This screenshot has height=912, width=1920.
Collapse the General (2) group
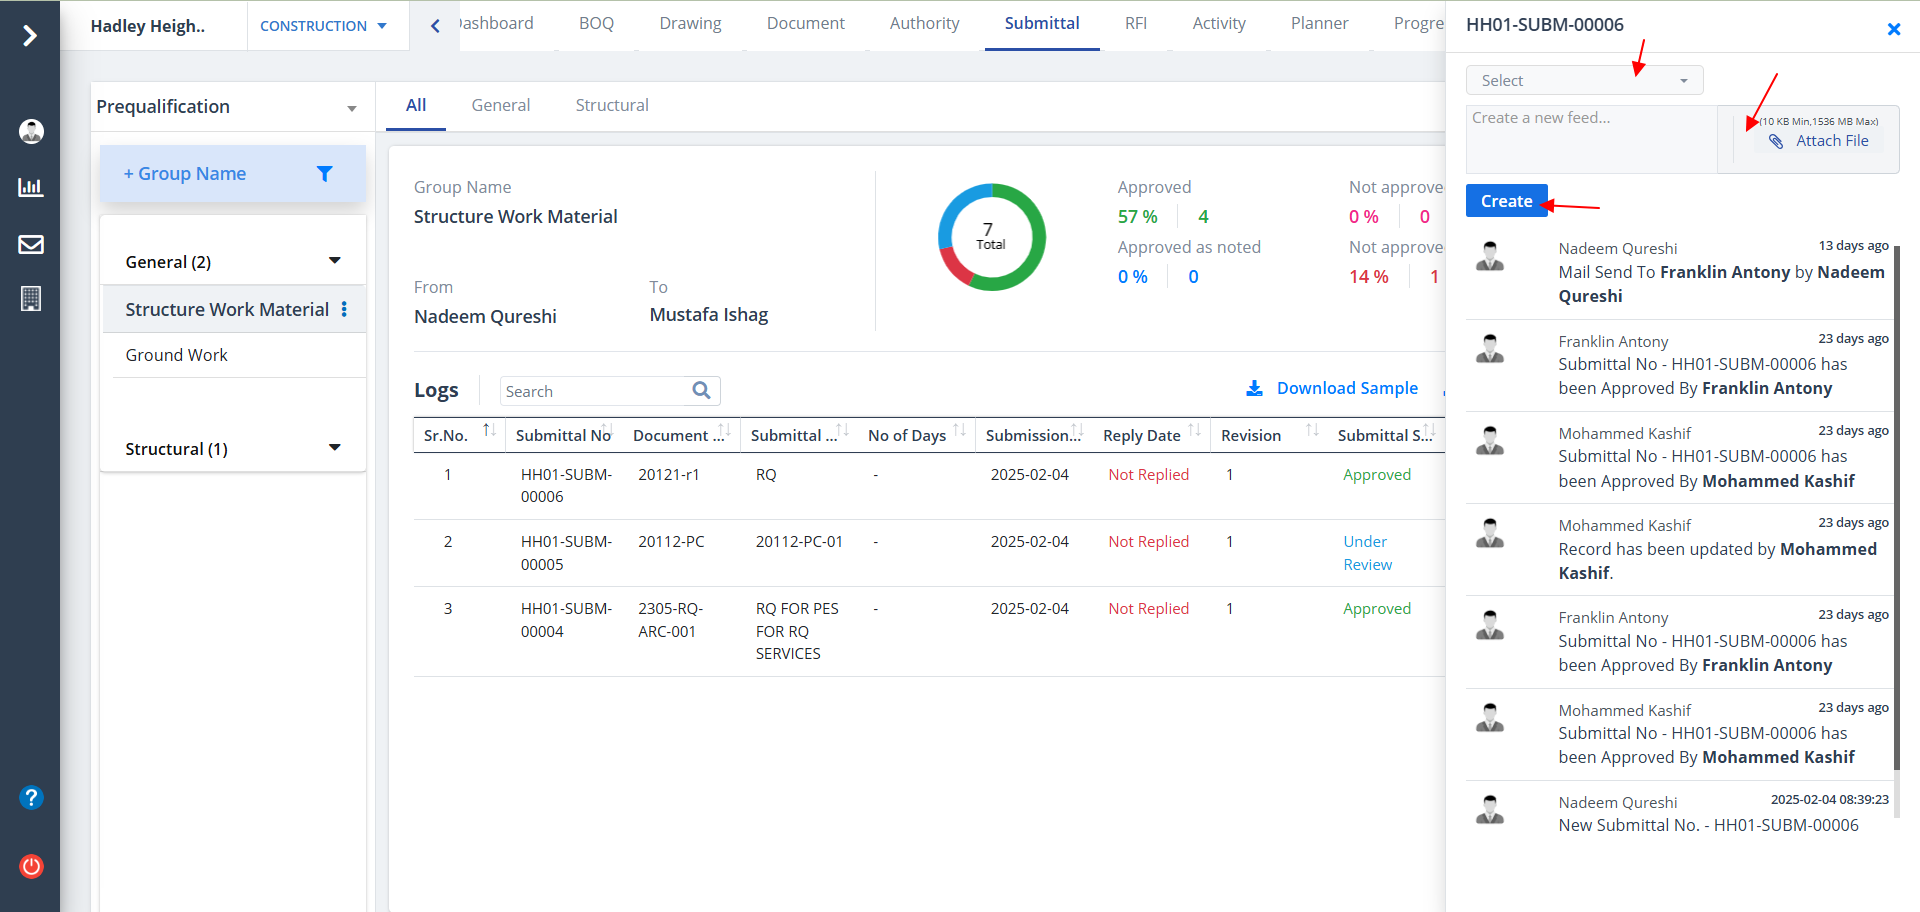point(334,261)
